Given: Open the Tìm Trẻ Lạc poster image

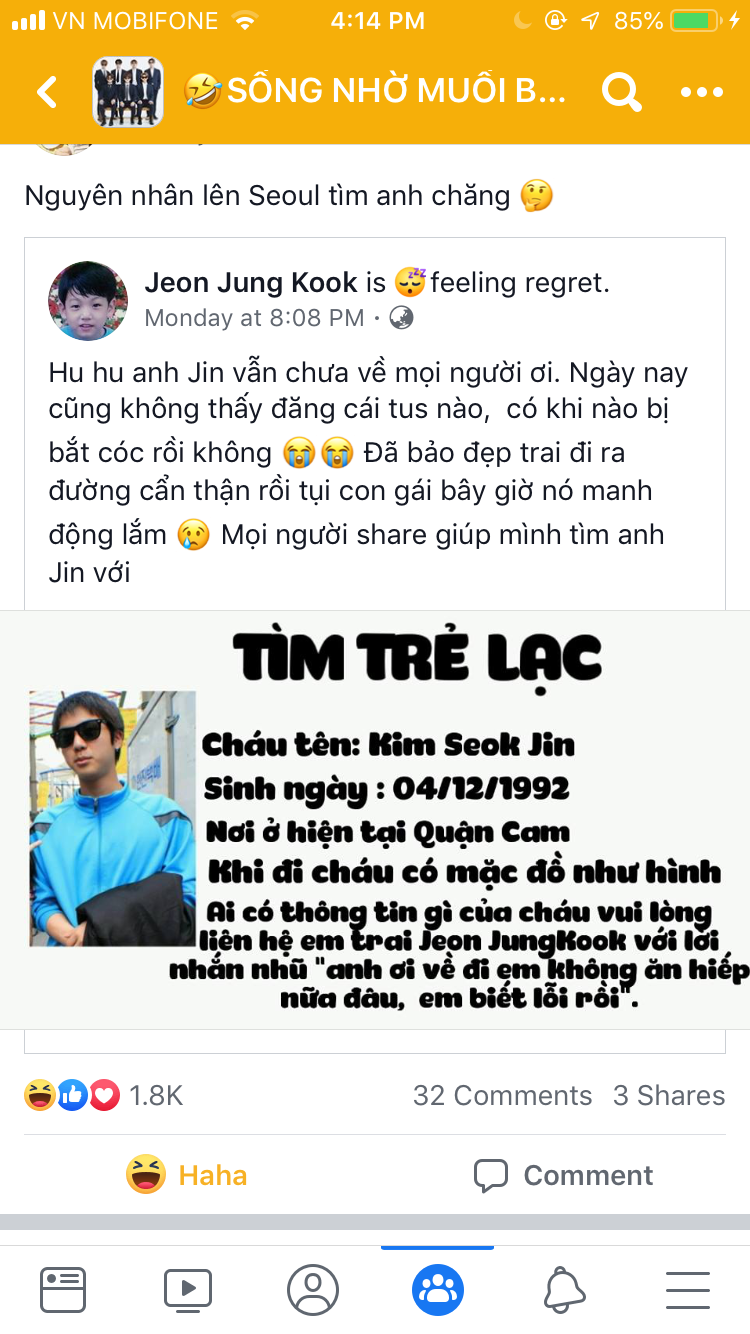Looking at the screenshot, I should [x=375, y=819].
